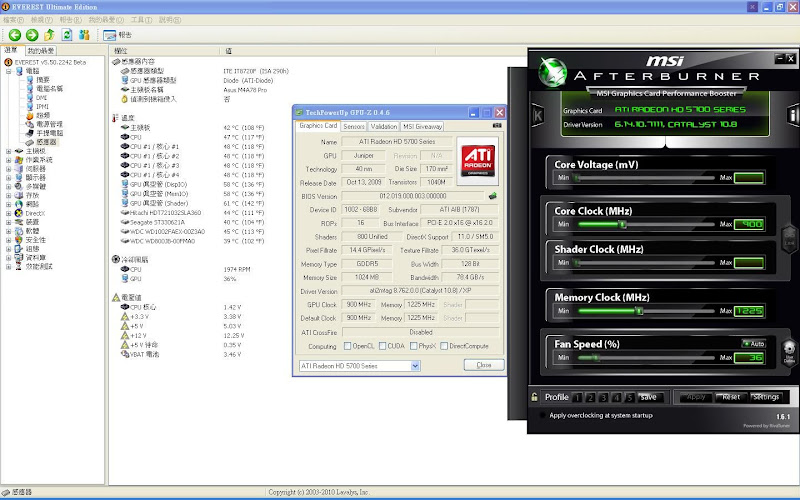Viewport: 800px width, 500px height.
Task: Enable Apply overclocking at system startup
Action: 541,415
